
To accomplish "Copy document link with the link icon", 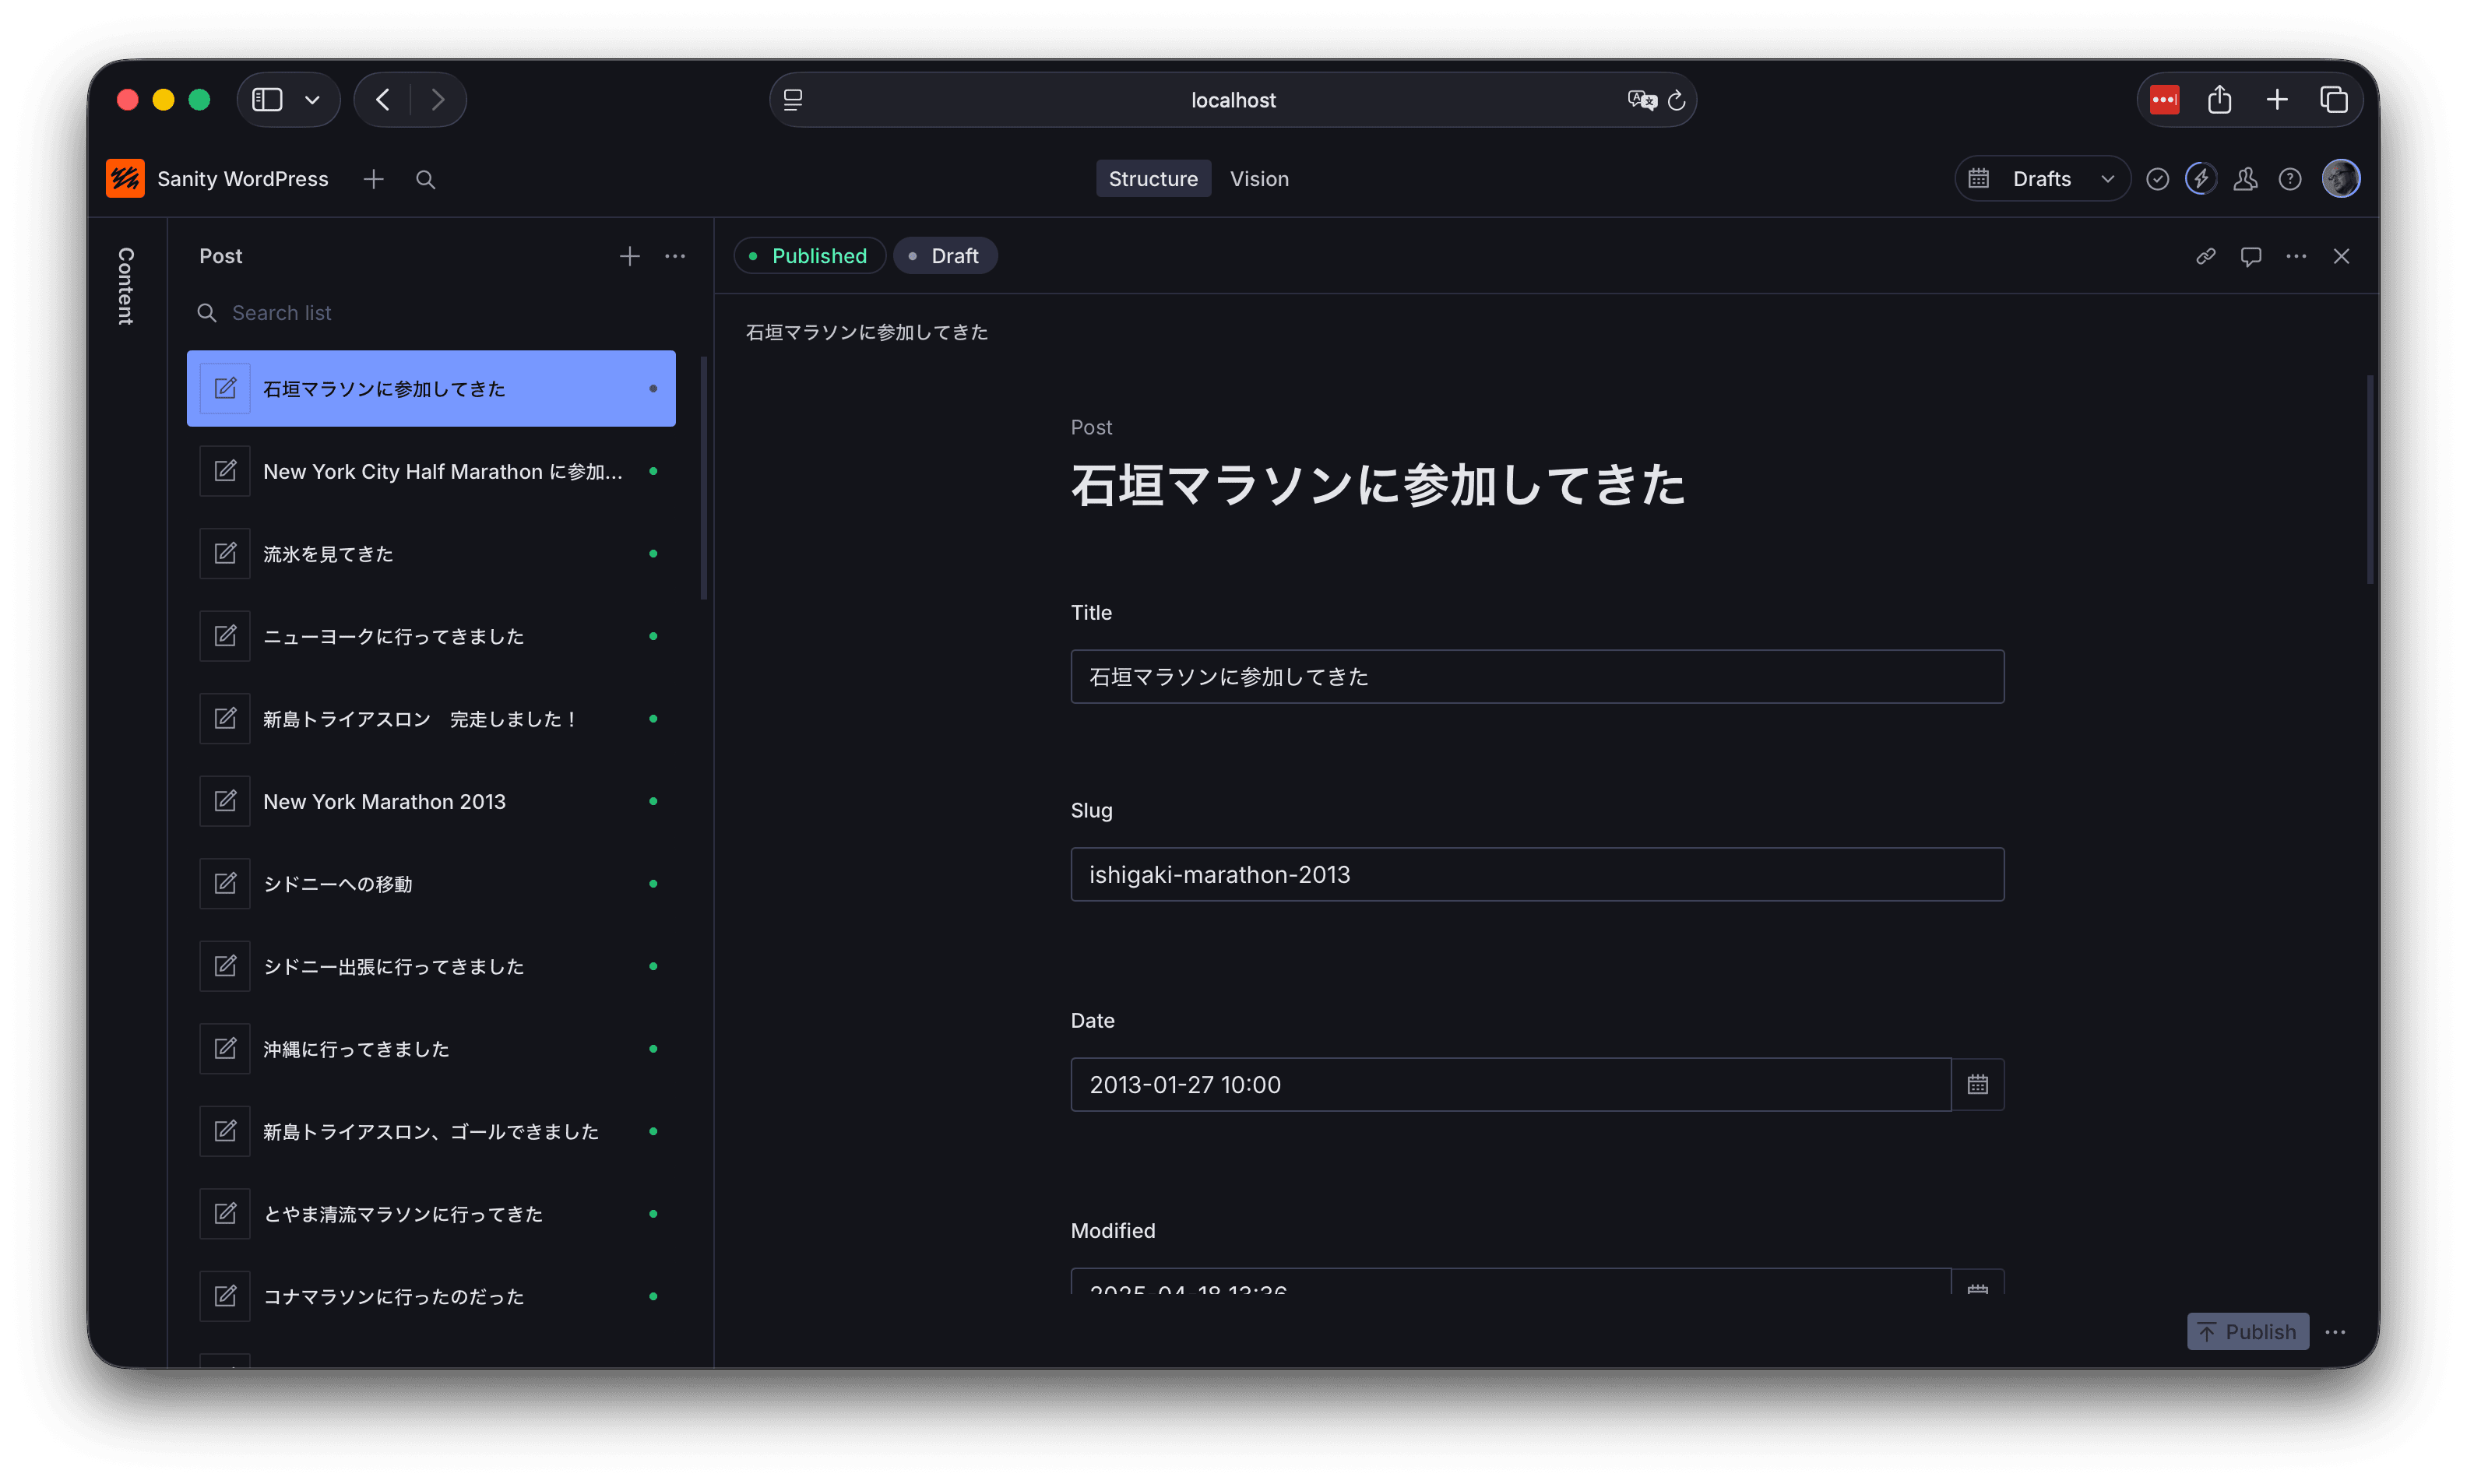I will click(x=2205, y=256).
